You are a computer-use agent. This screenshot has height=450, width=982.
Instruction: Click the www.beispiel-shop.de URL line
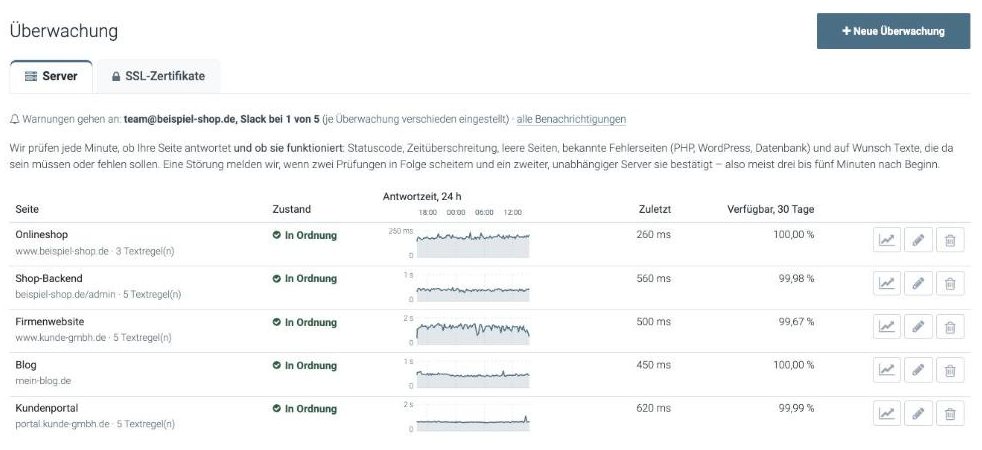coord(62,251)
